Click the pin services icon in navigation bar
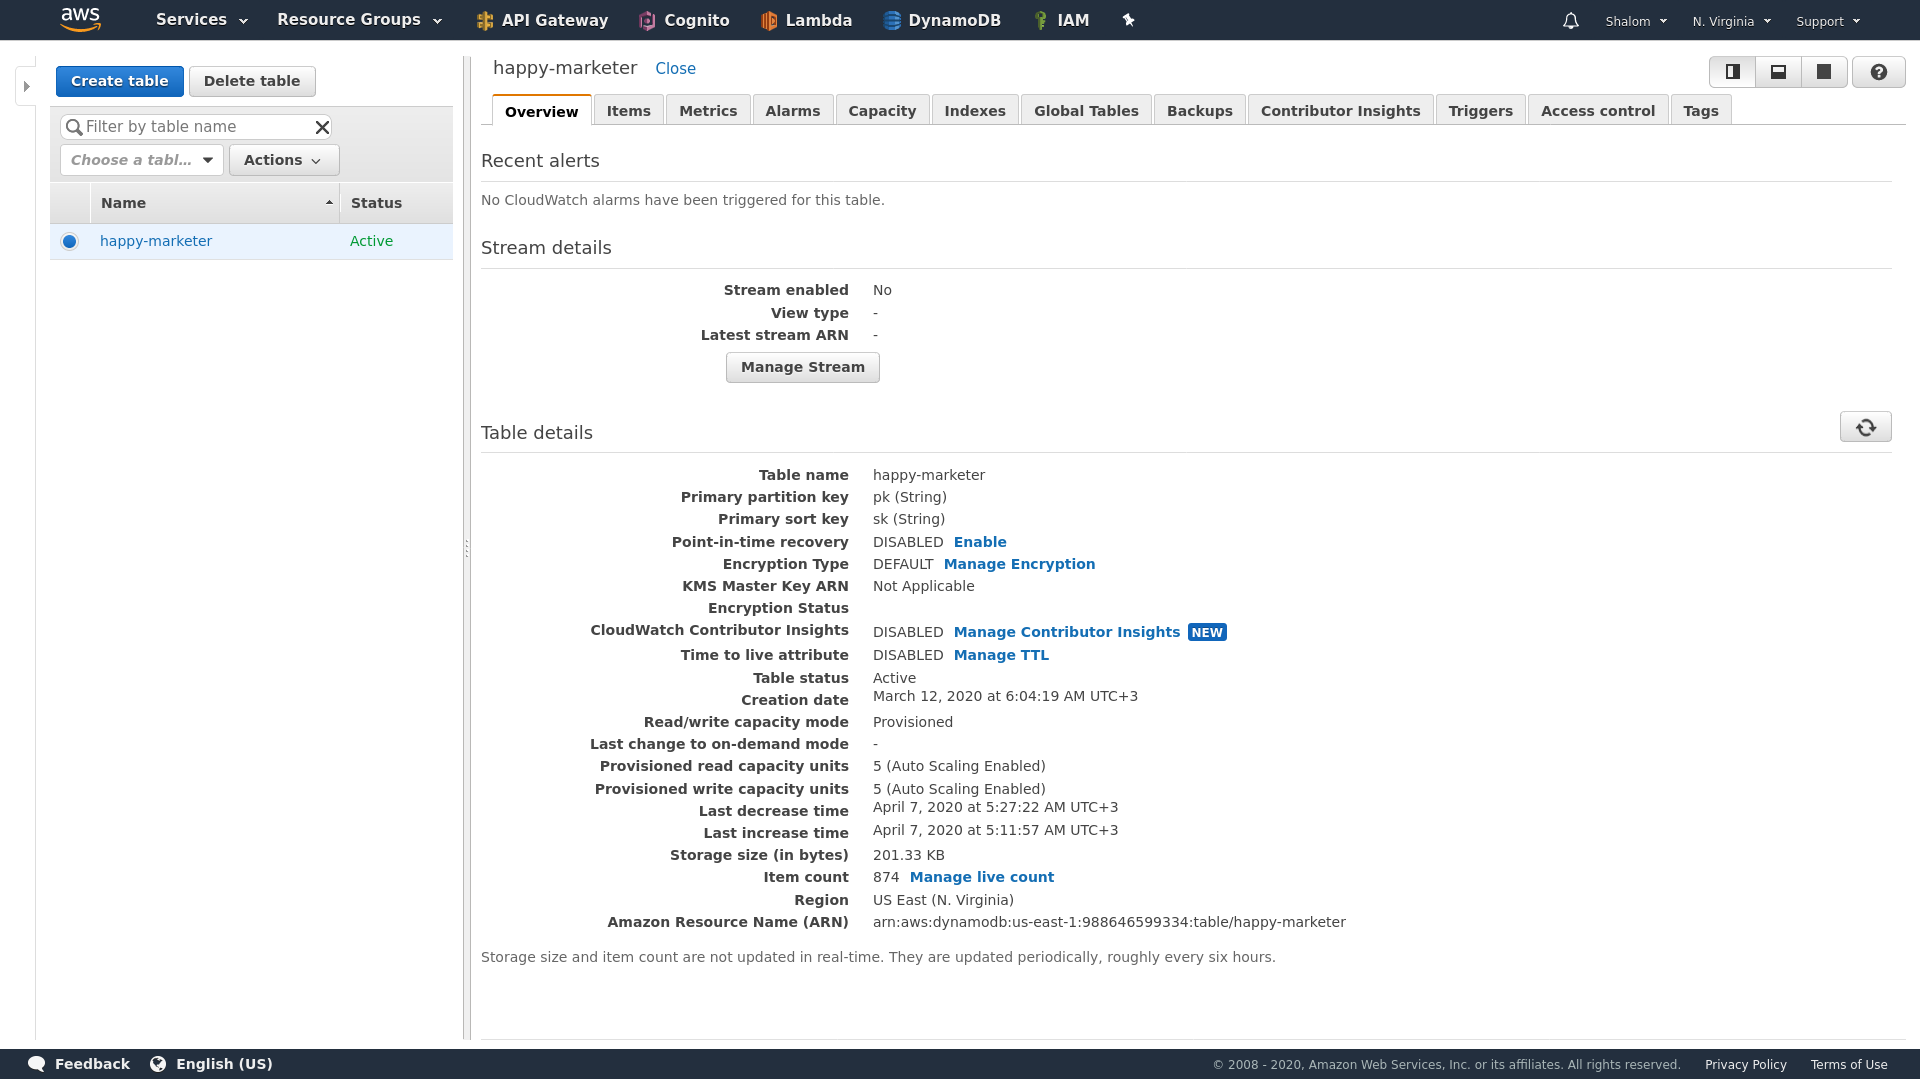The image size is (1920, 1079). (x=1128, y=20)
